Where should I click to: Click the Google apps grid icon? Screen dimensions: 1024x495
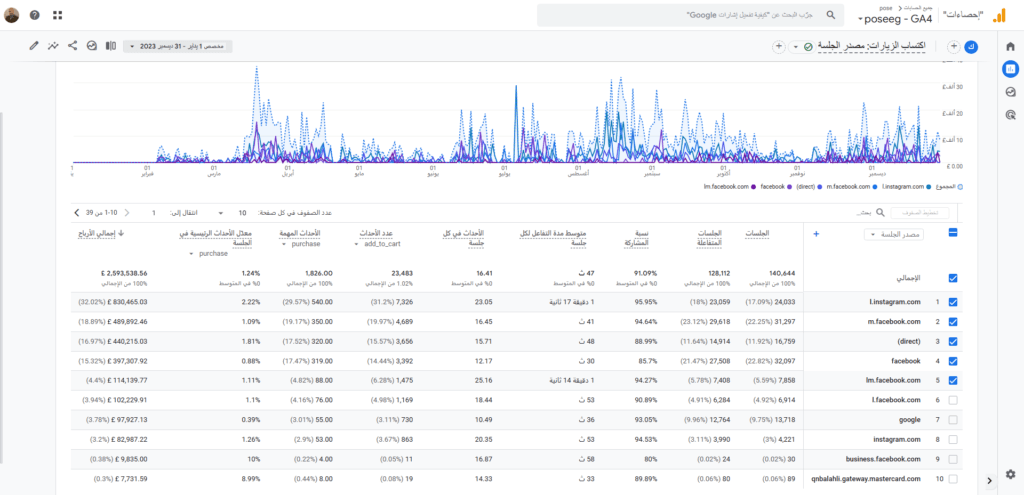(x=57, y=15)
